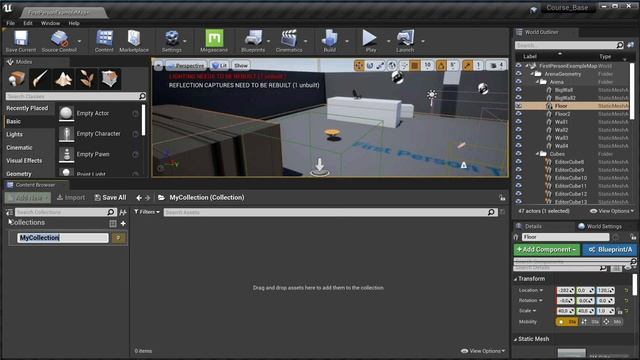640x360 pixels.
Task: Toggle rotation snapping in viewport toolbar
Action: click(x=441, y=65)
